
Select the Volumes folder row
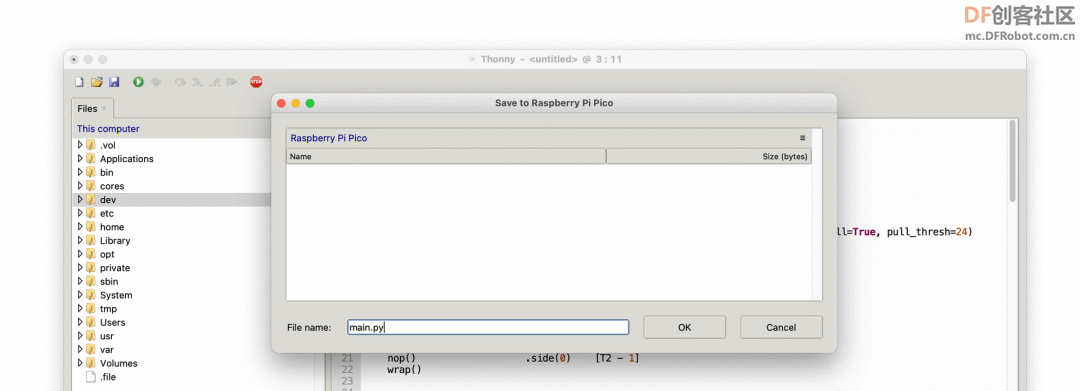pyautogui.click(x=172, y=363)
